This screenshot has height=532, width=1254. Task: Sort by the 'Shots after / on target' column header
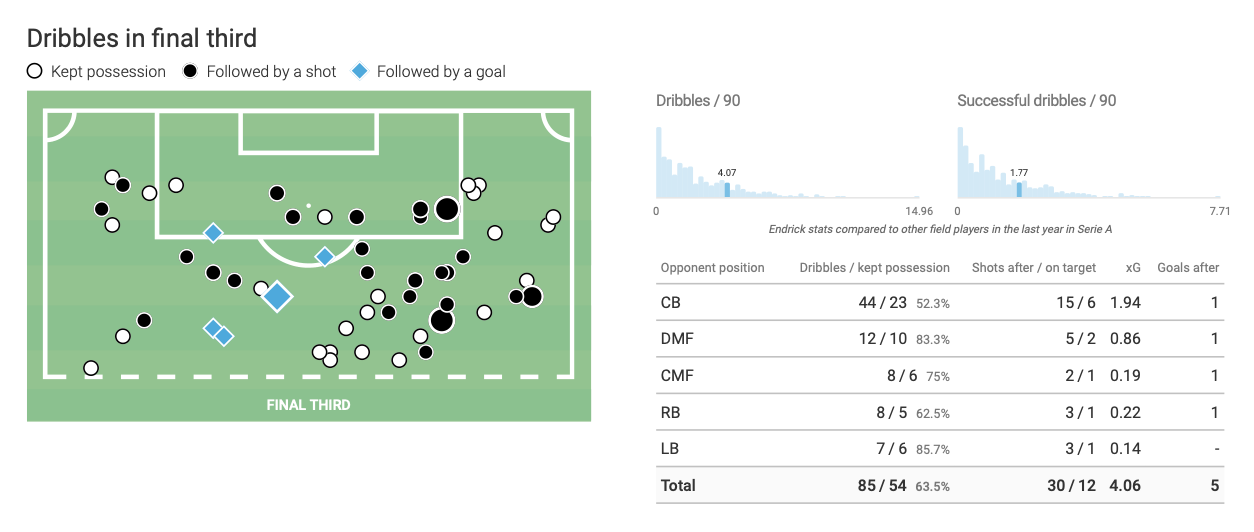click(x=1033, y=268)
